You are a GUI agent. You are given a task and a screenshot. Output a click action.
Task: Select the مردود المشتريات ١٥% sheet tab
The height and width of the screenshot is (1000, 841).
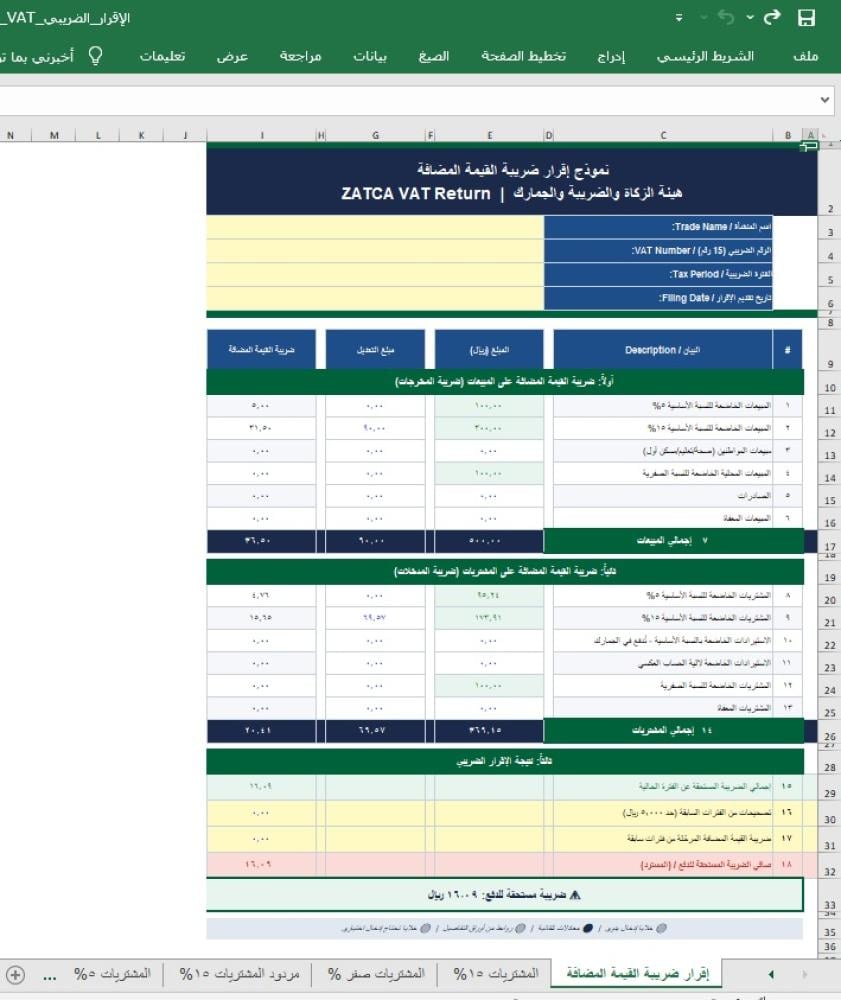(x=244, y=974)
